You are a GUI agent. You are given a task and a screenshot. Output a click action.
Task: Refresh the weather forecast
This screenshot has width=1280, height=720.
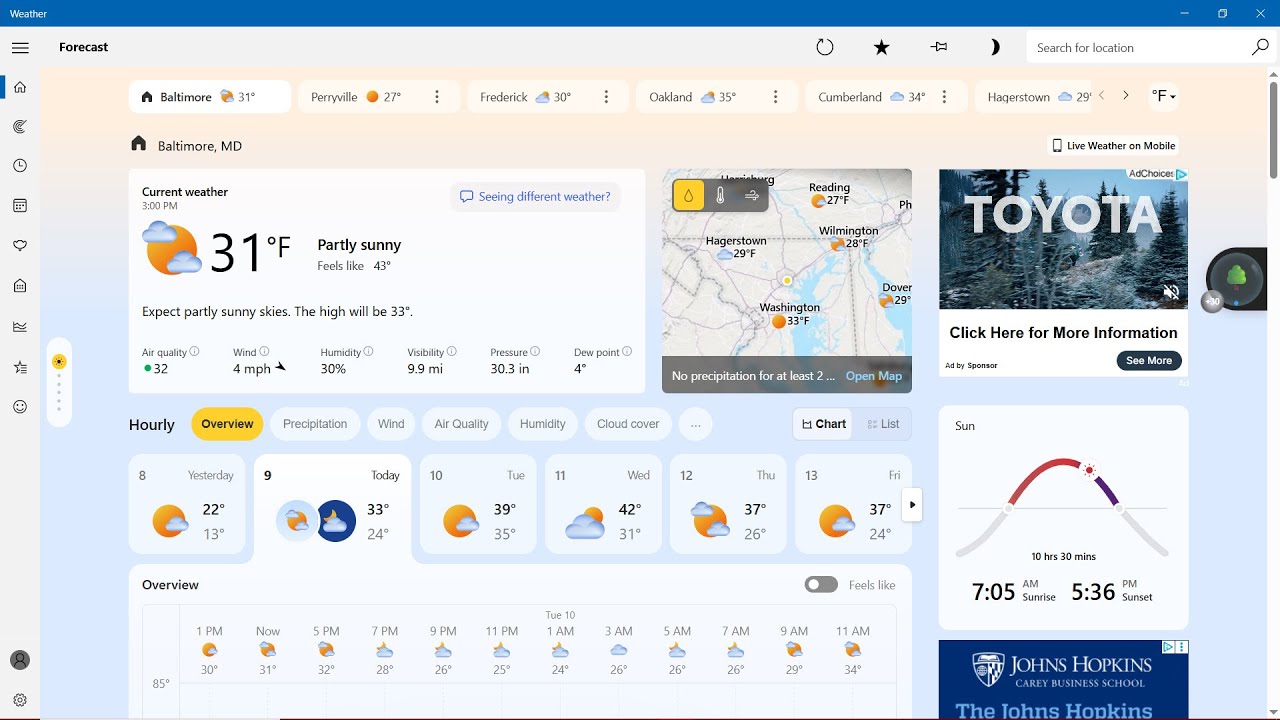(825, 47)
